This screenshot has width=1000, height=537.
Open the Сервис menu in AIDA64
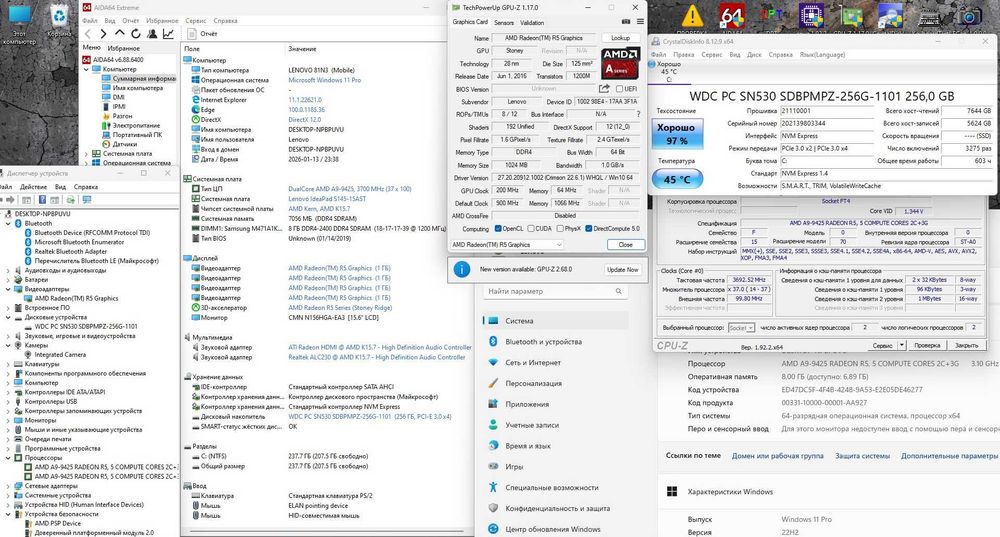(x=196, y=20)
